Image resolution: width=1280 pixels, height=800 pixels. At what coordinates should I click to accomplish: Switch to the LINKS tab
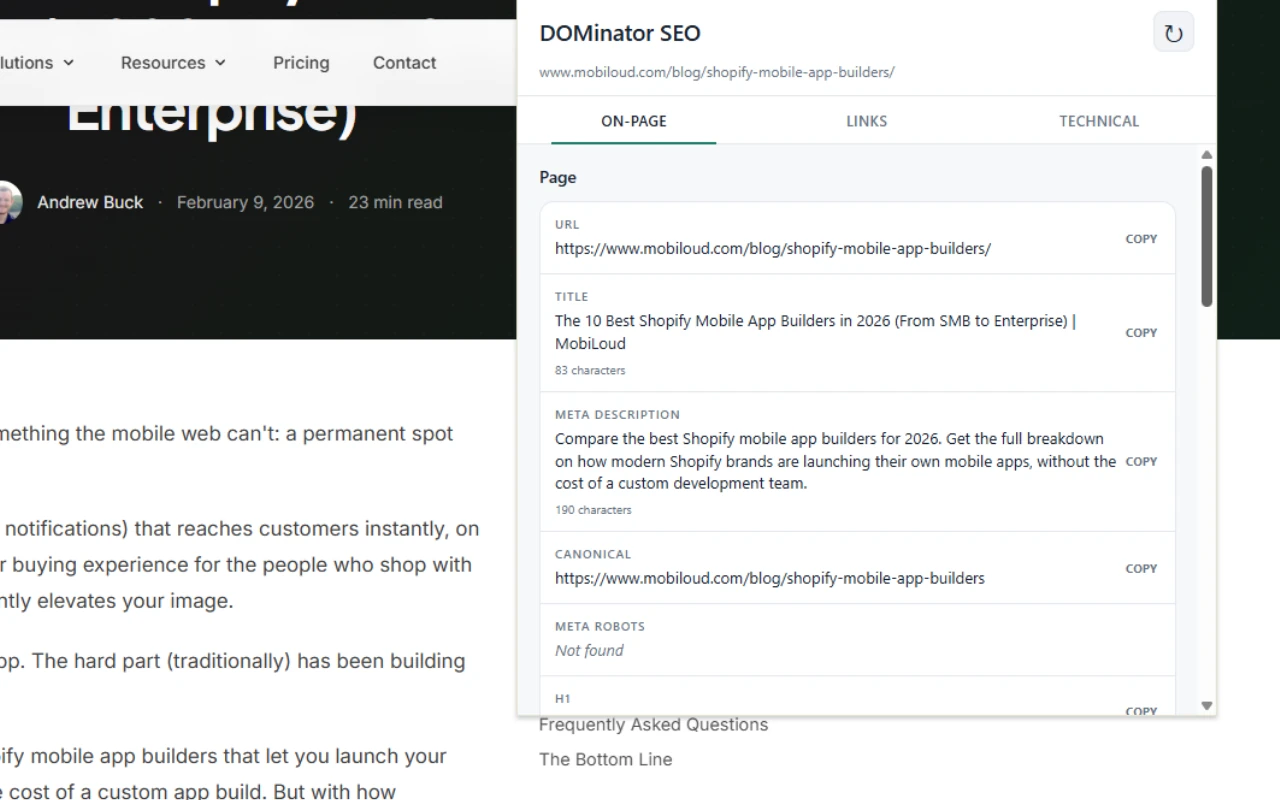point(866,121)
